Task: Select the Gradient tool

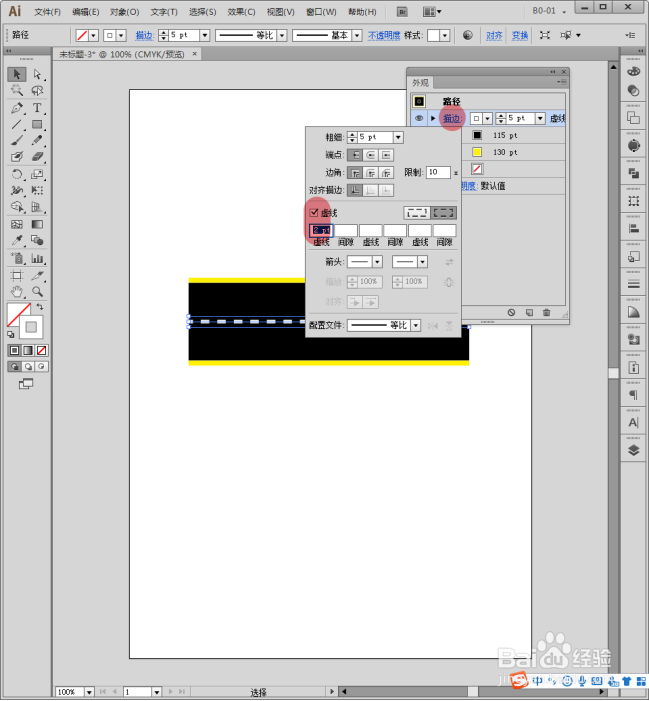Action: (37, 224)
